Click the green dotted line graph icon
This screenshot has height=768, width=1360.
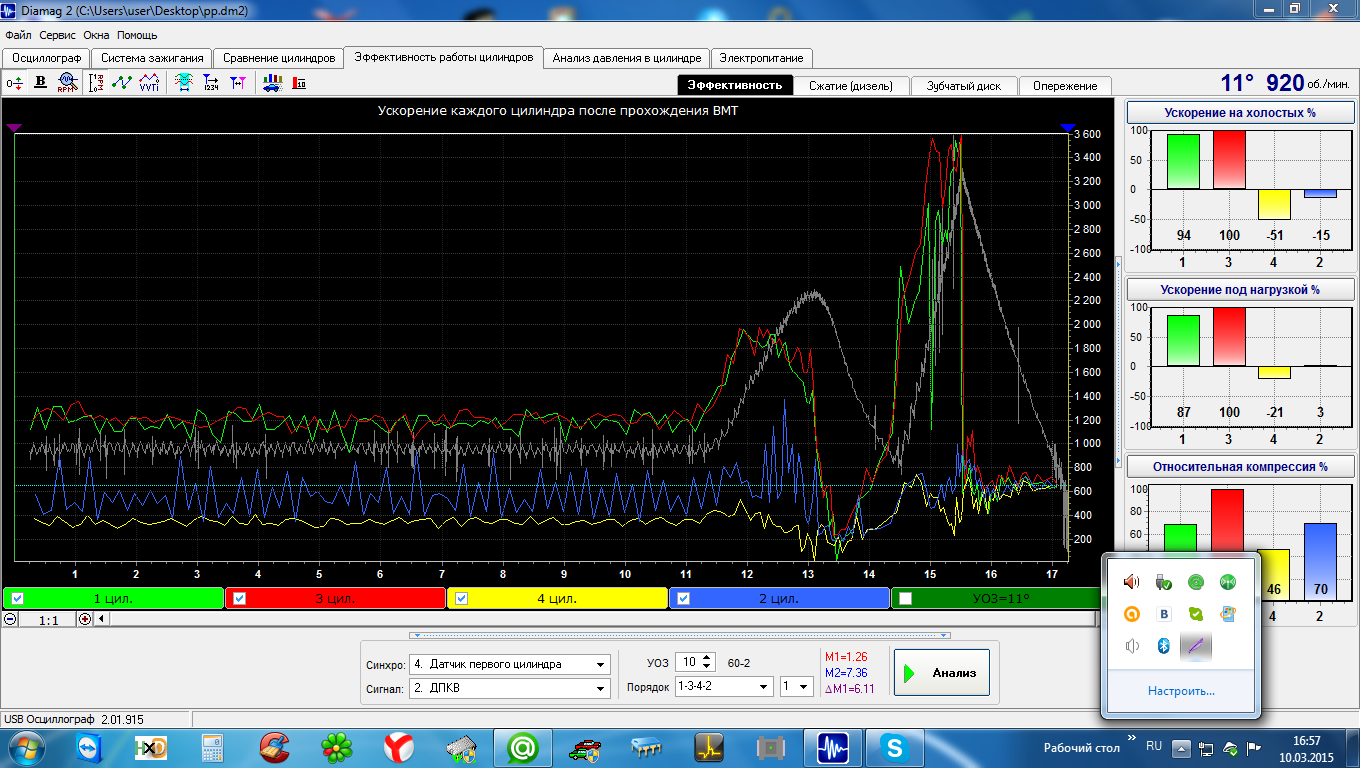[123, 83]
